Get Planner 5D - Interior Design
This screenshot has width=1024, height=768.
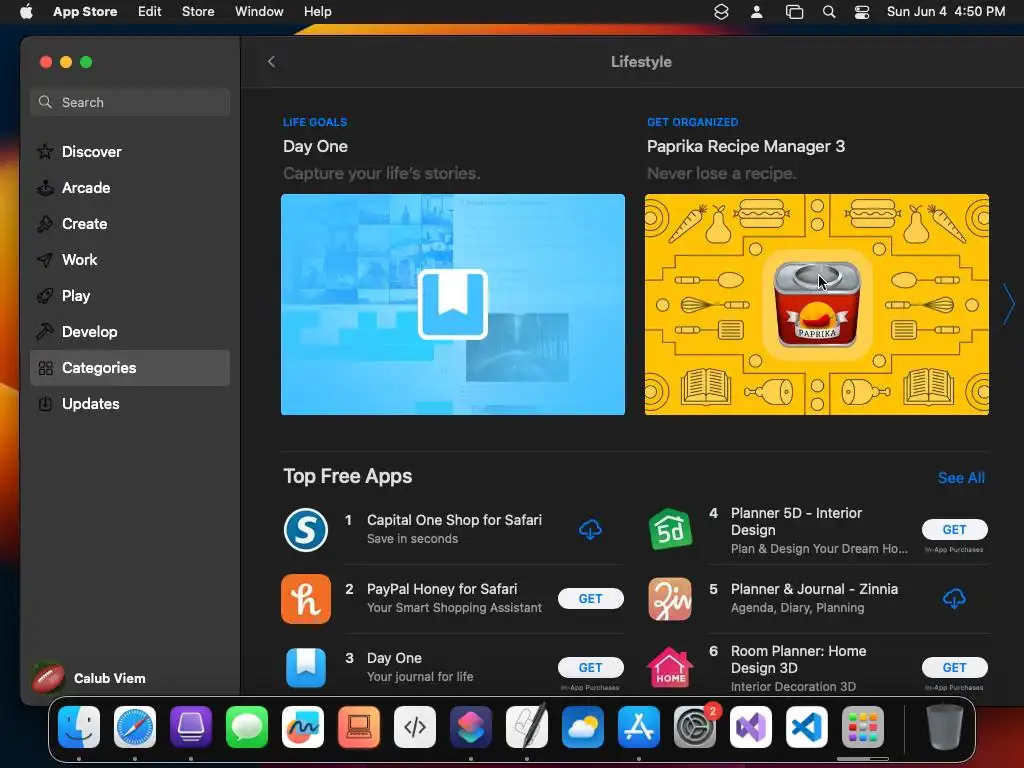click(954, 529)
